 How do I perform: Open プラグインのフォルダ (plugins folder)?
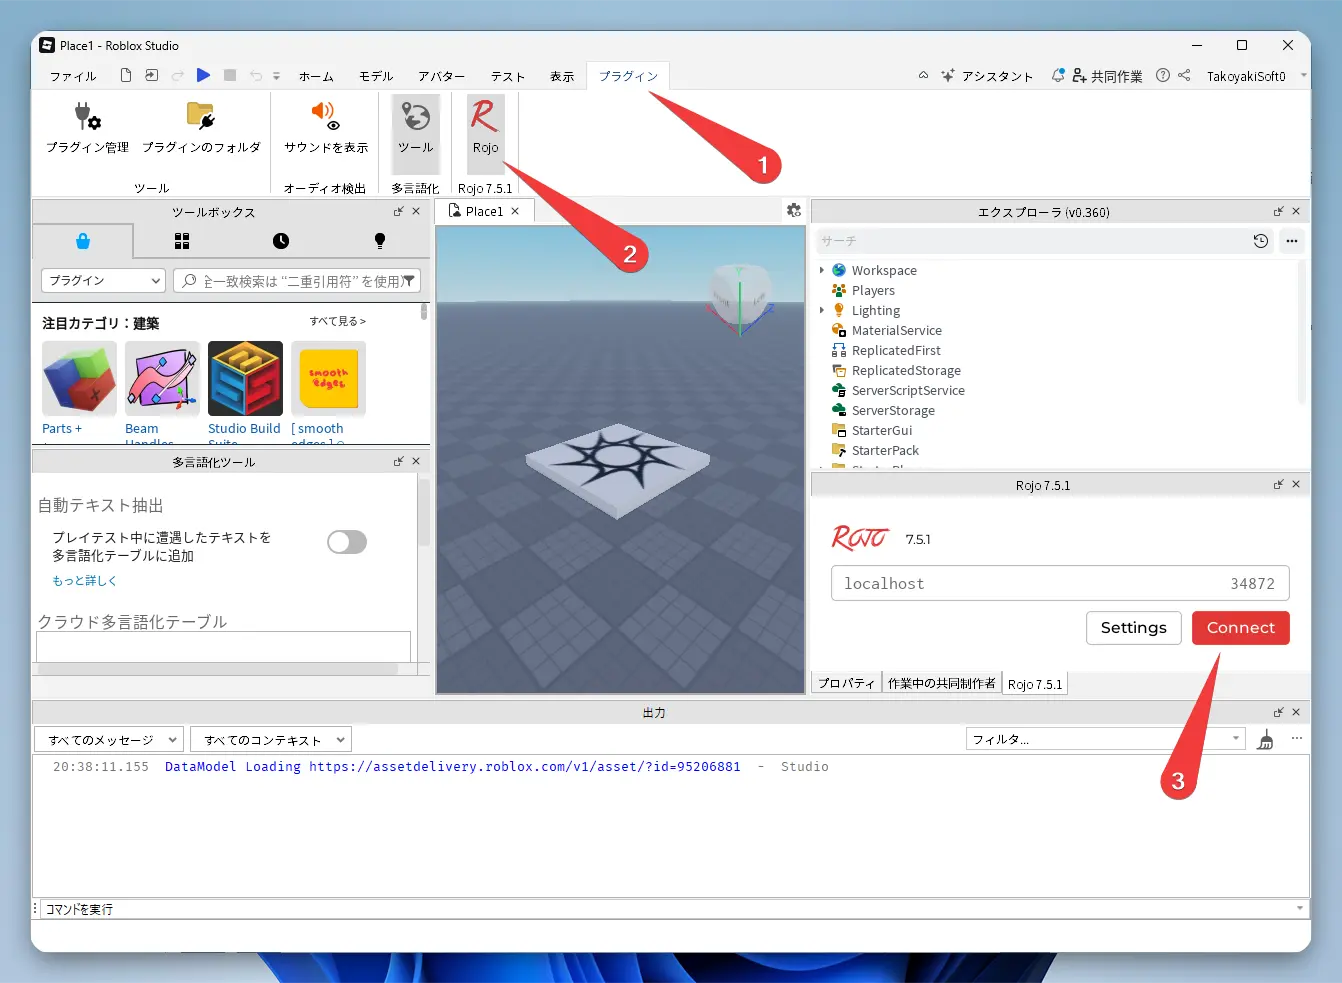coord(201,125)
